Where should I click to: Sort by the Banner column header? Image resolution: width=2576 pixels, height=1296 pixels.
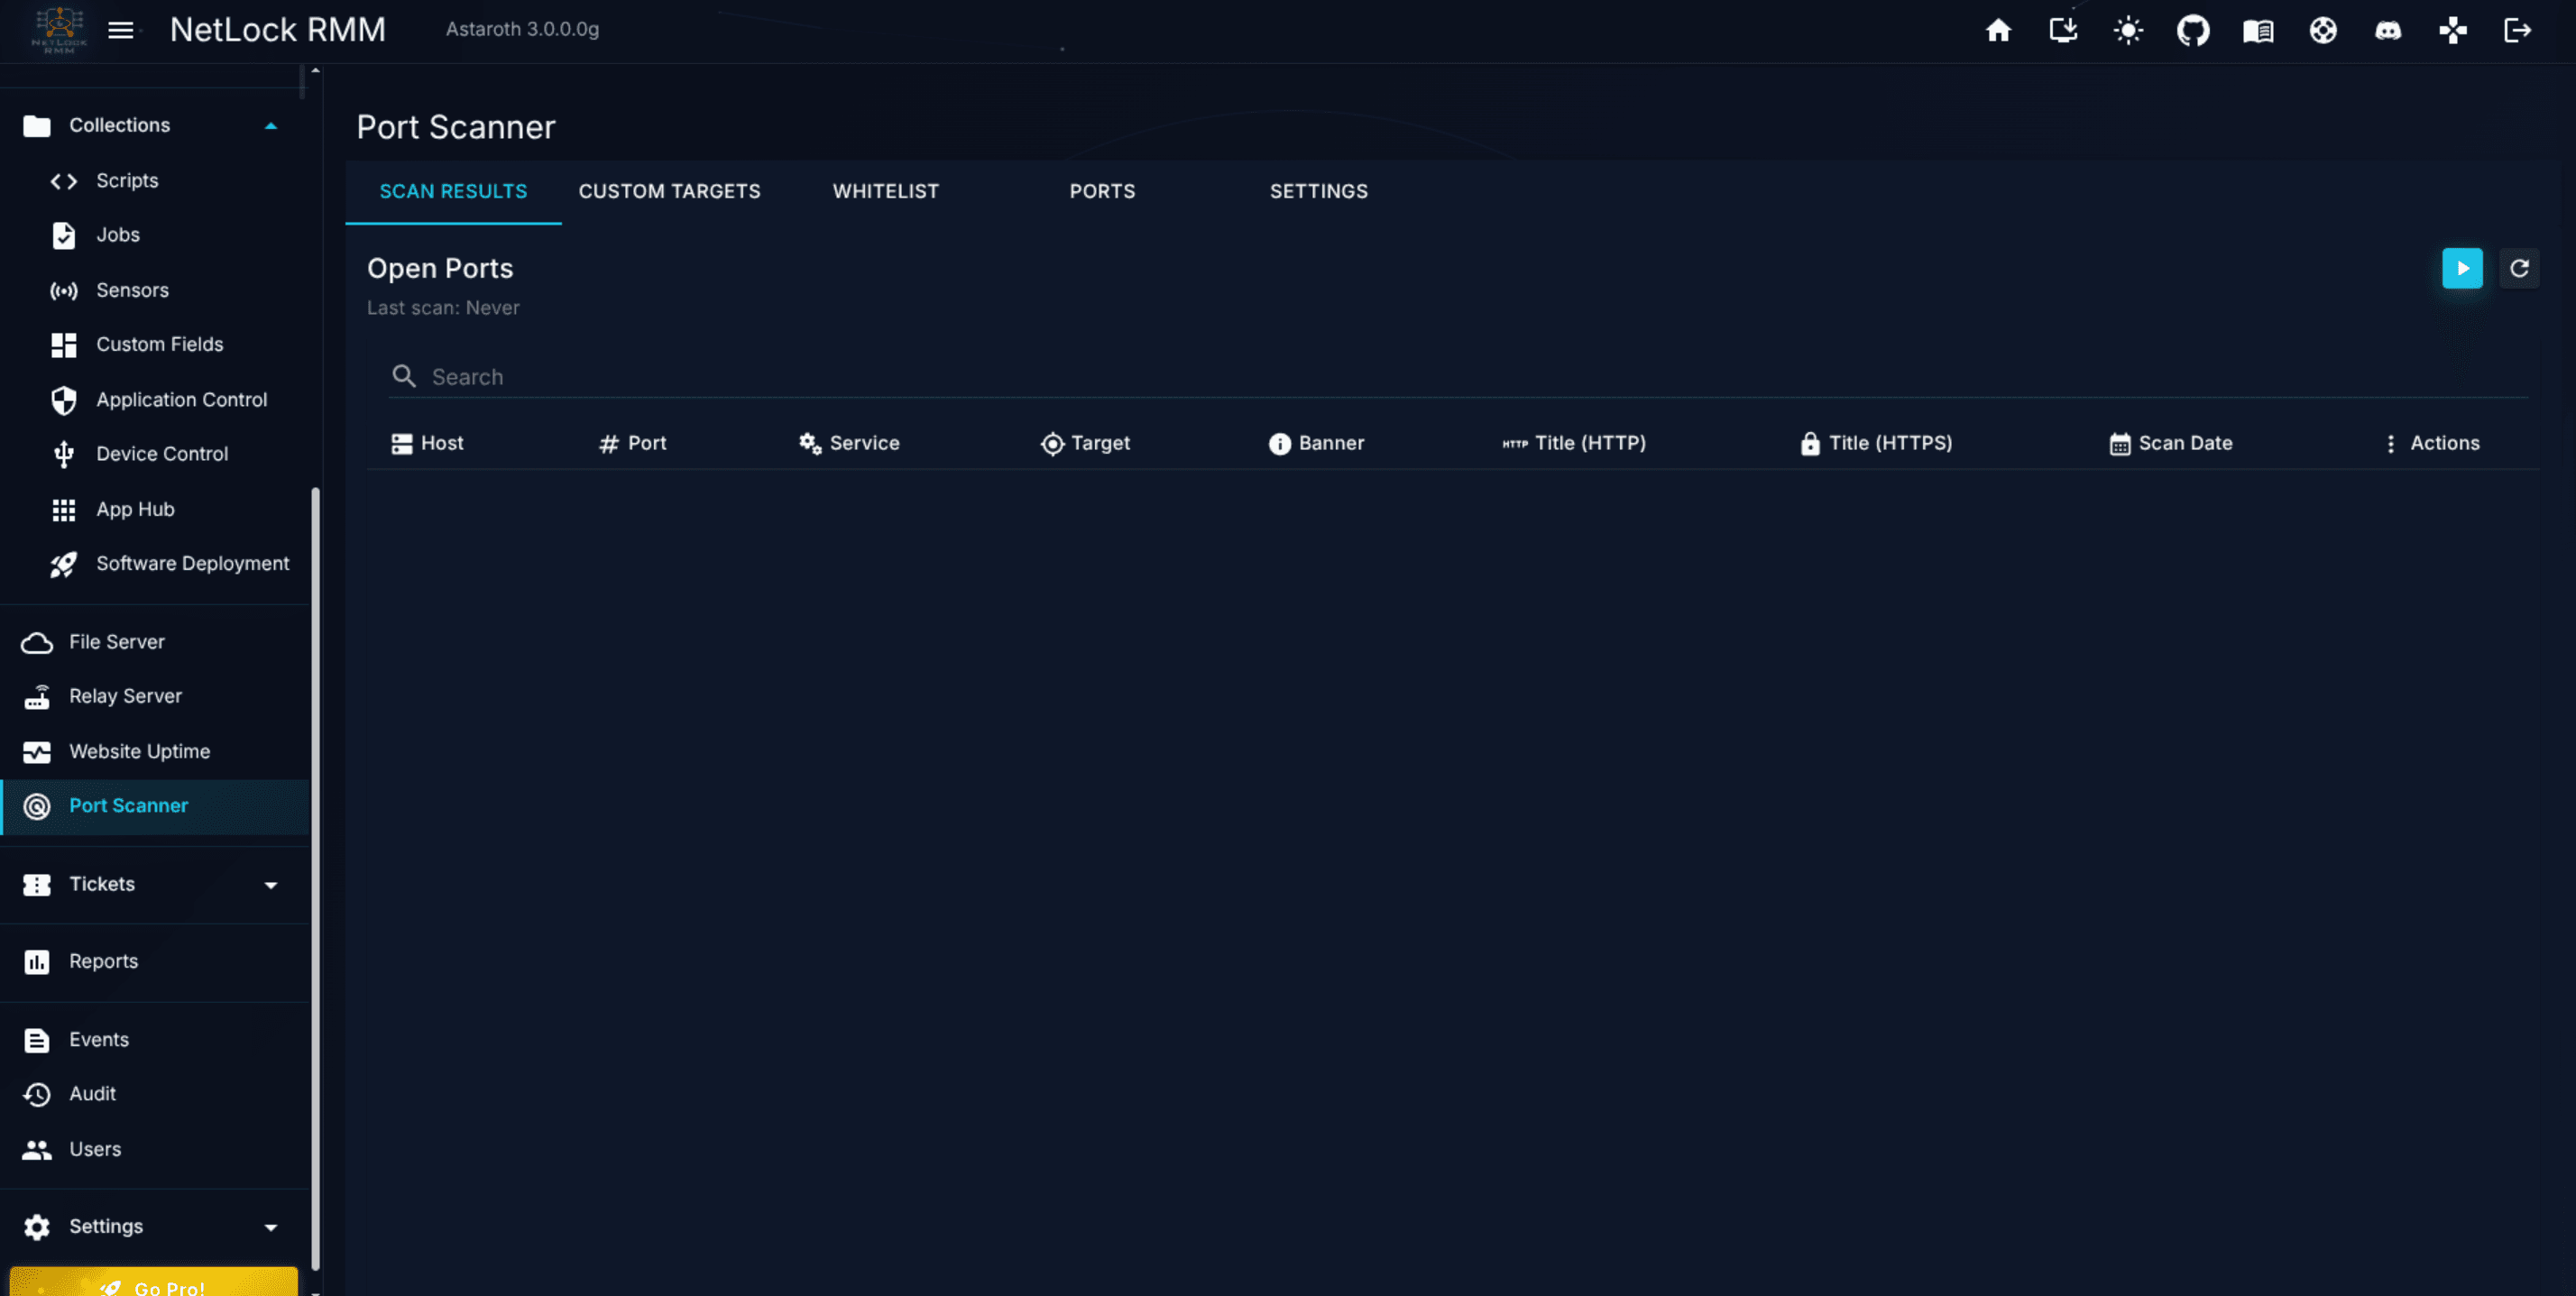pos(1316,443)
